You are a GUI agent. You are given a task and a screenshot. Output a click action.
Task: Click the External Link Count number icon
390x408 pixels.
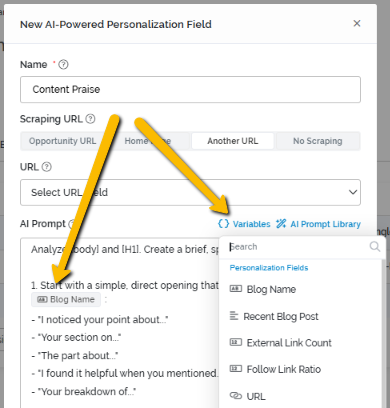[236, 342]
